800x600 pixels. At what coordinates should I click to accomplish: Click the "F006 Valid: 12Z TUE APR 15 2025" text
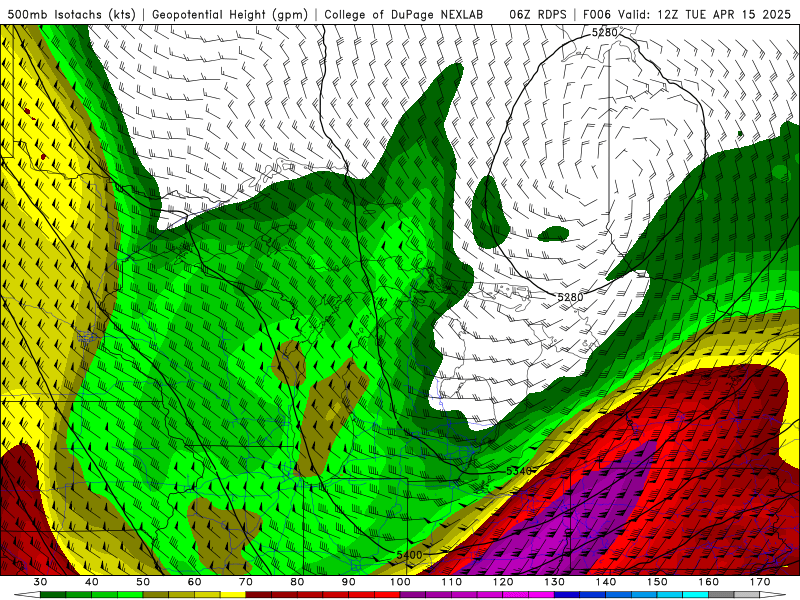pyautogui.click(x=686, y=14)
